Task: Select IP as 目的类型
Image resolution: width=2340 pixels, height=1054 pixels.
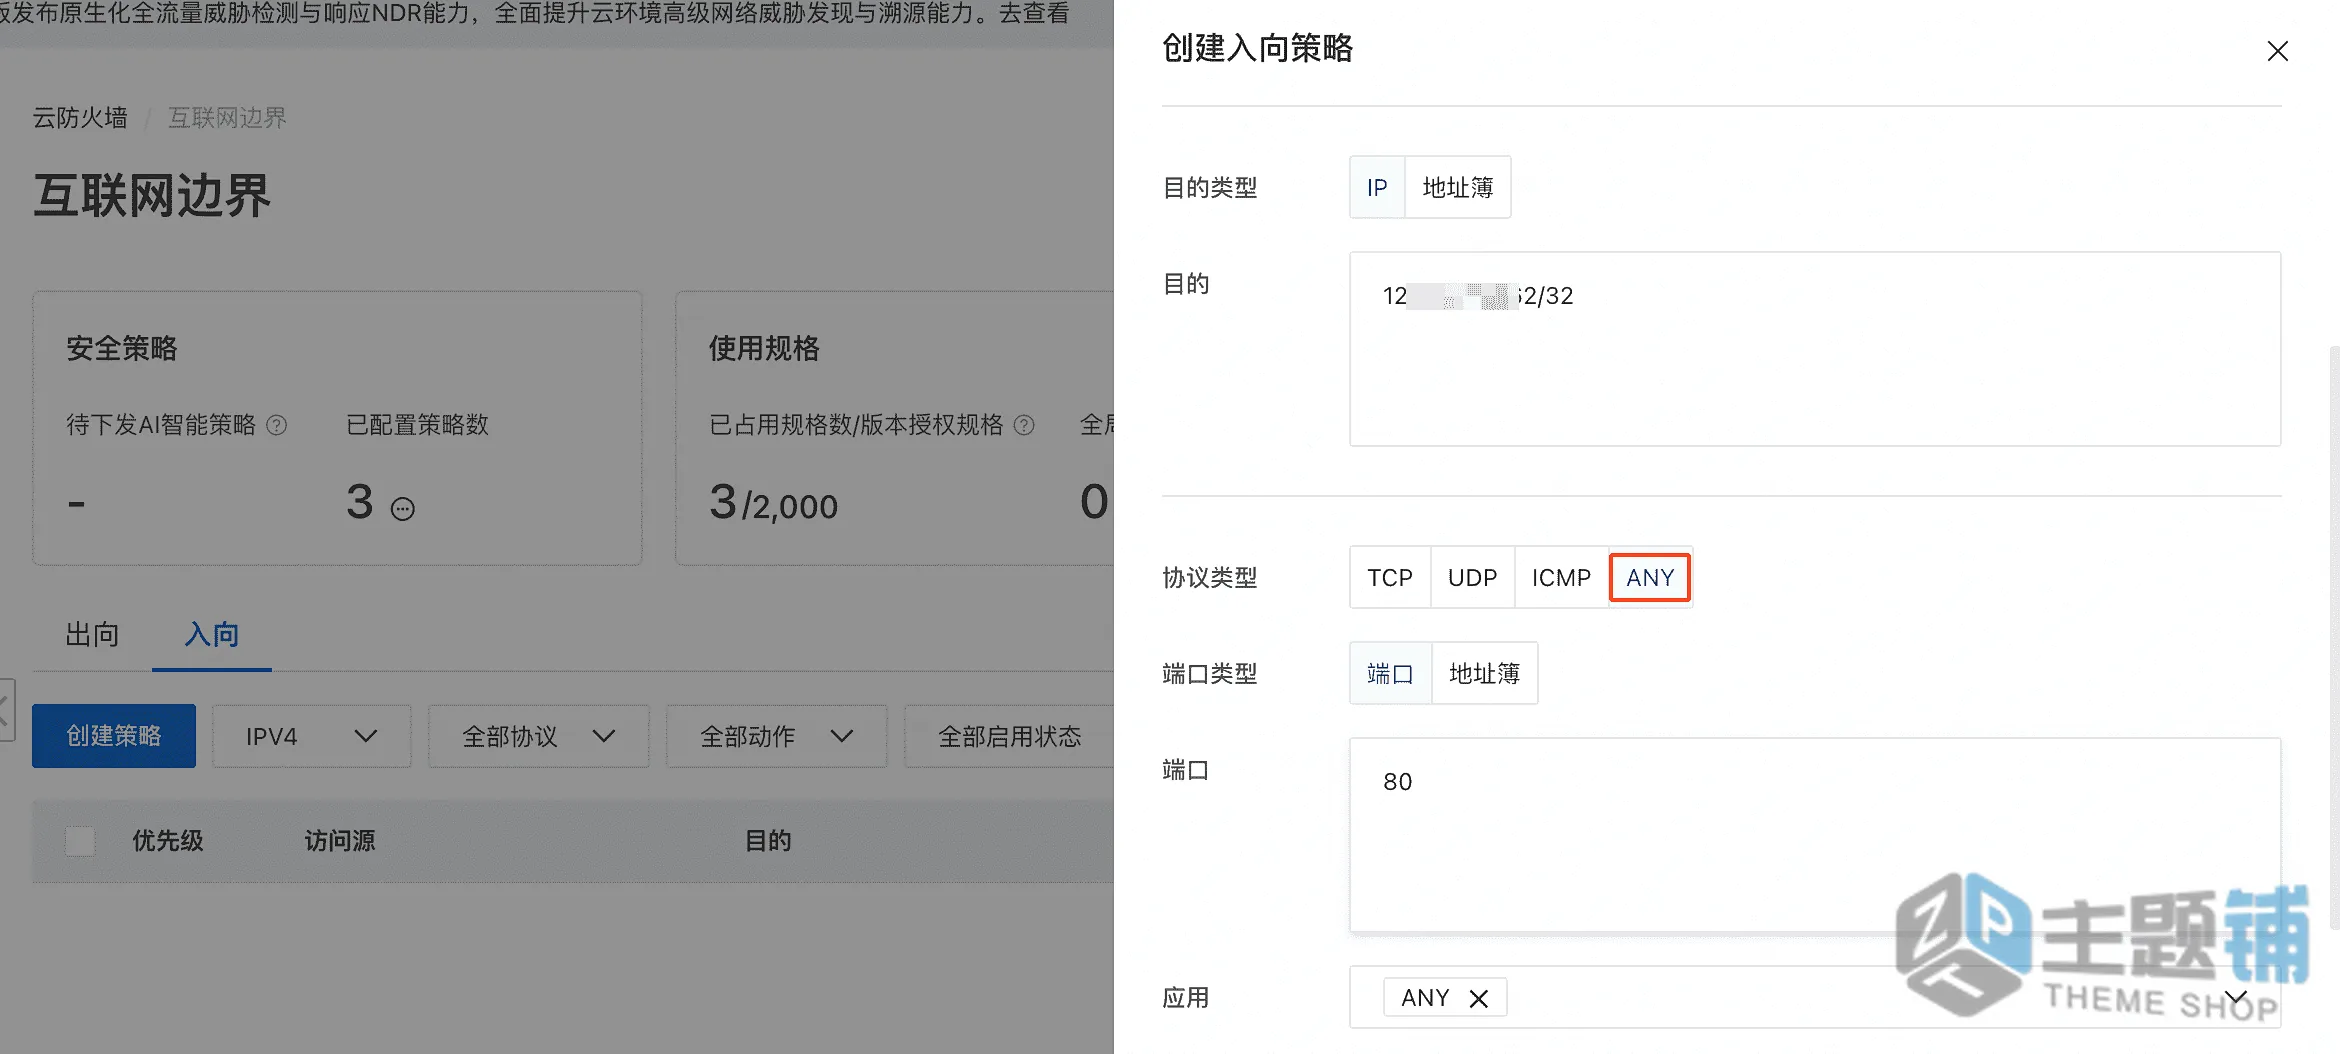Action: (x=1377, y=187)
